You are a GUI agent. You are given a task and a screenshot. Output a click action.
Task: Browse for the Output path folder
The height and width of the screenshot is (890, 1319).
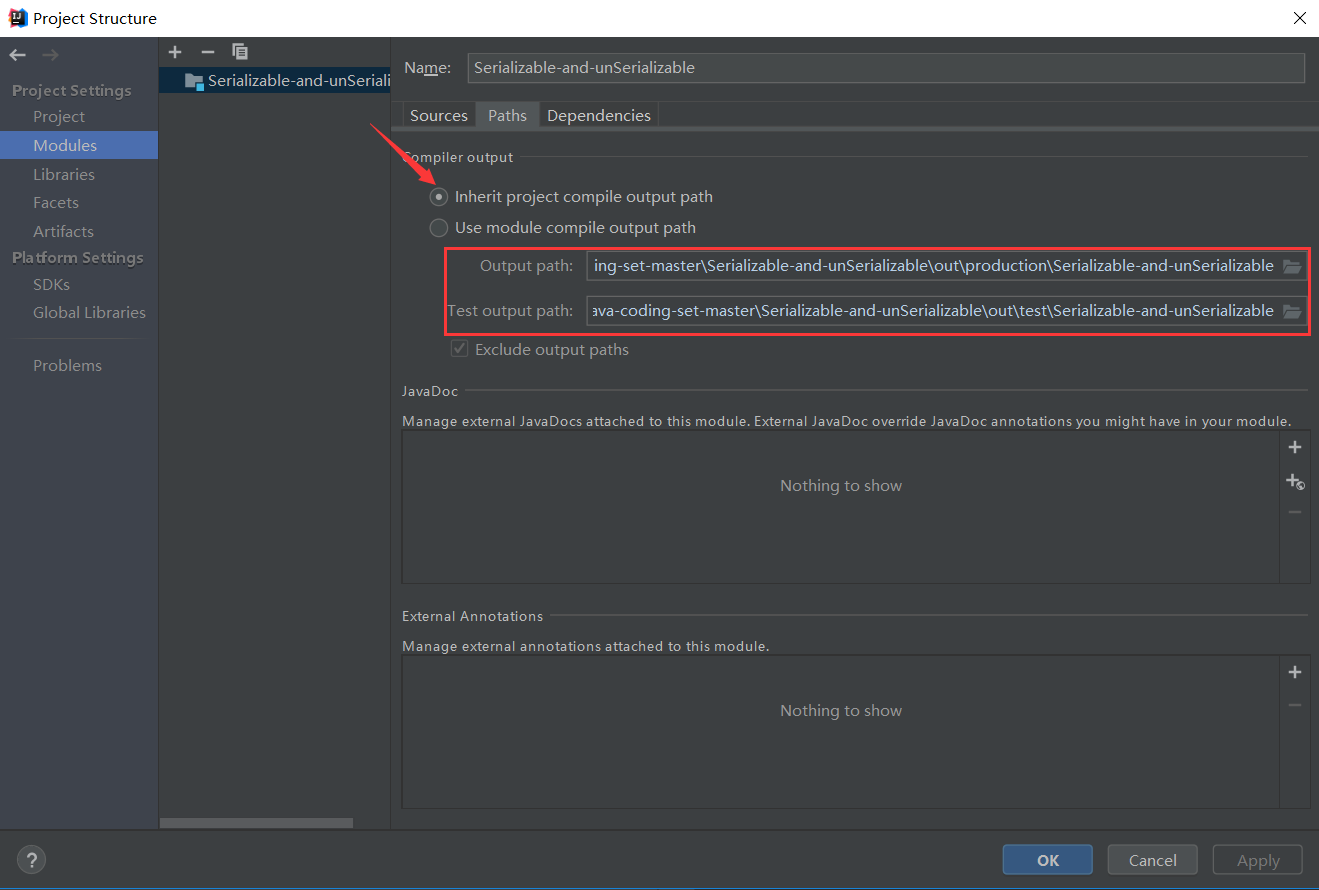coord(1292,265)
